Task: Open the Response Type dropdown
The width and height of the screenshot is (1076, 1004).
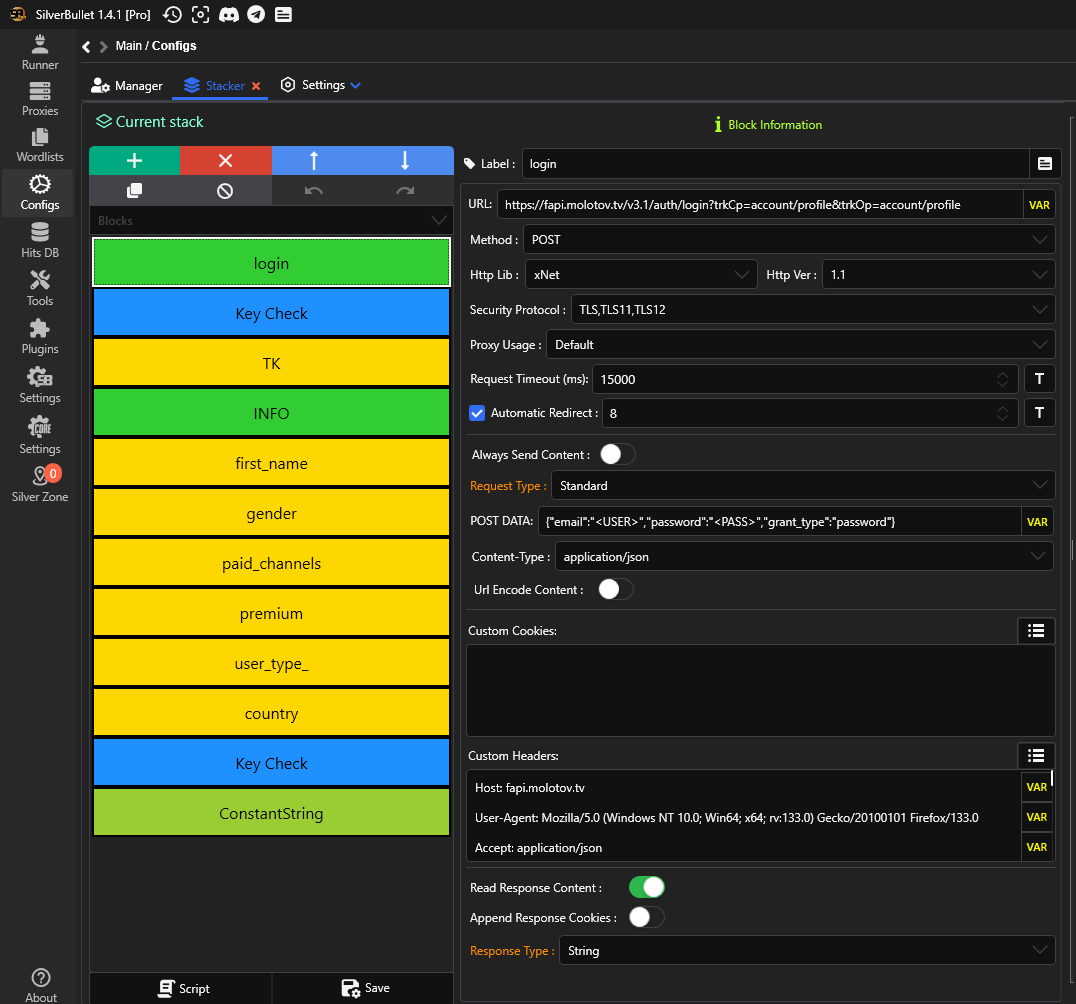Action: click(x=806, y=951)
